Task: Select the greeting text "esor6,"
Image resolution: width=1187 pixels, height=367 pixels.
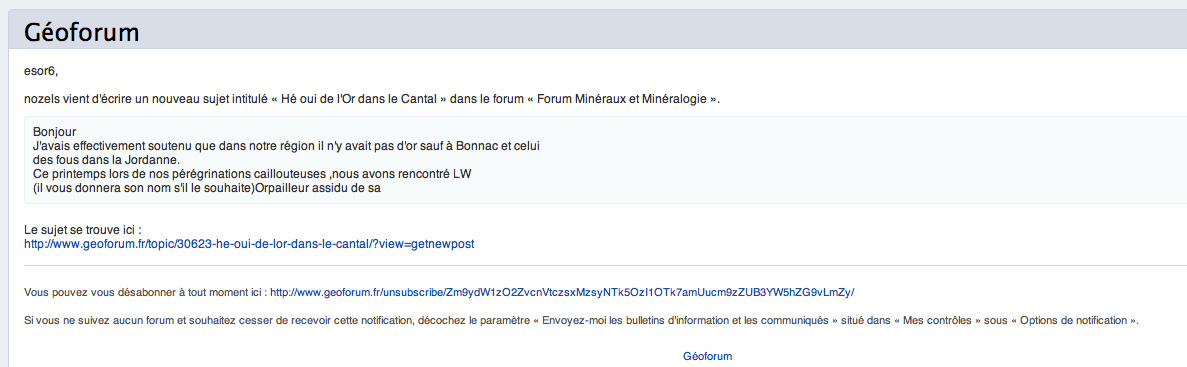Action: (x=41, y=72)
